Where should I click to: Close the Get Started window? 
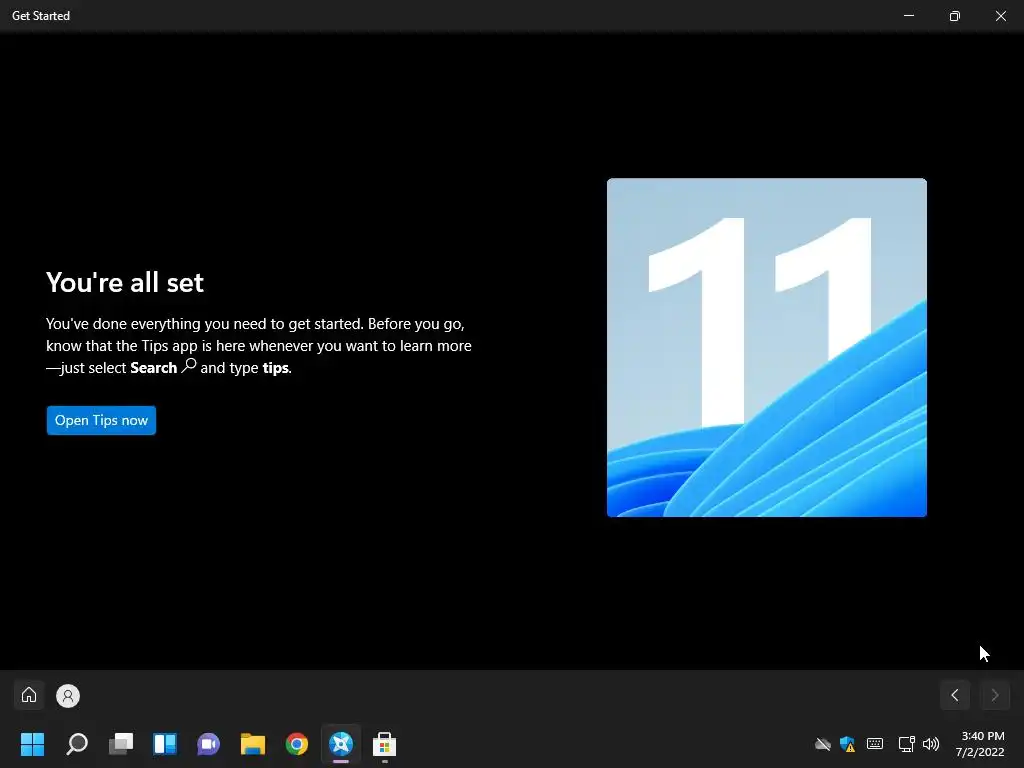(x=1000, y=16)
